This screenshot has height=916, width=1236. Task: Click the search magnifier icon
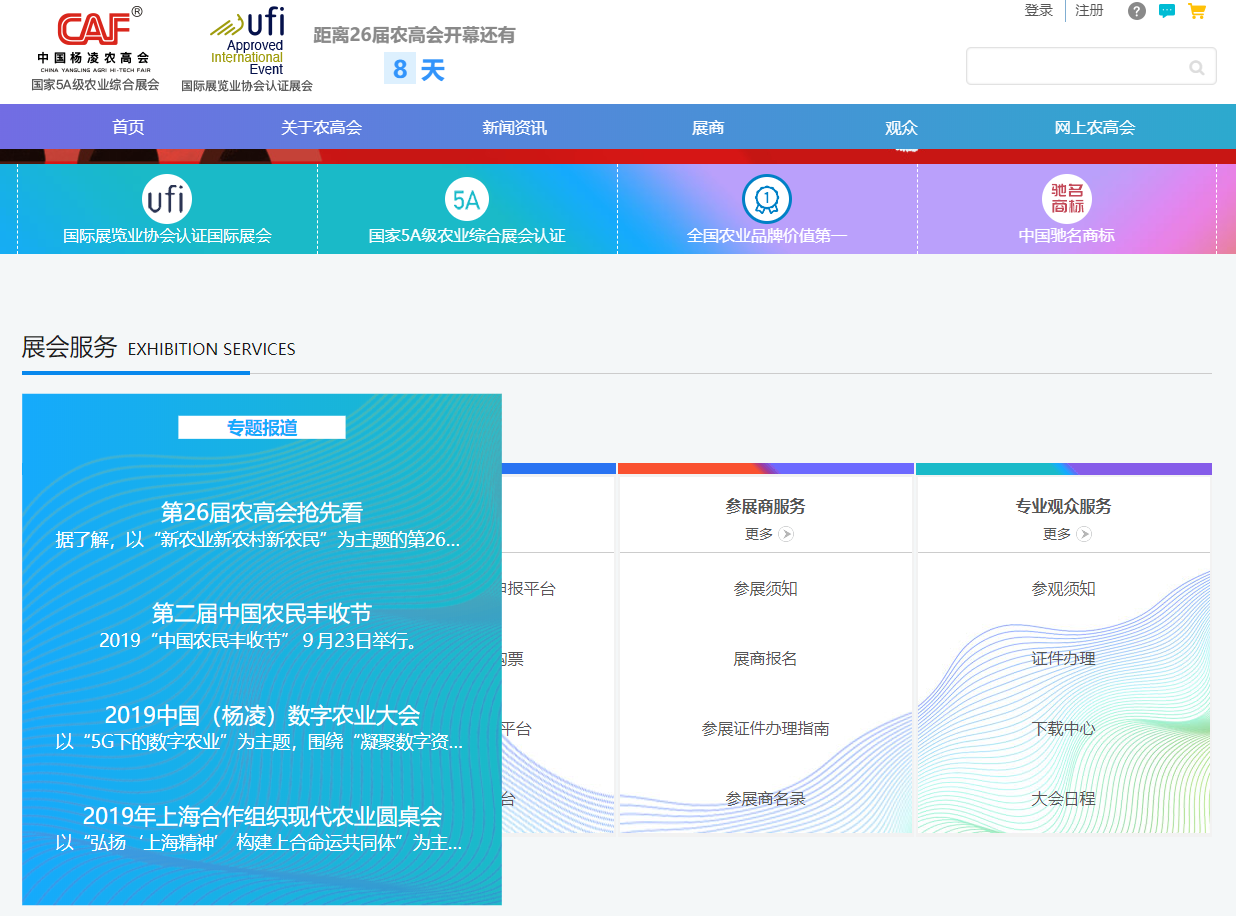click(1196, 67)
